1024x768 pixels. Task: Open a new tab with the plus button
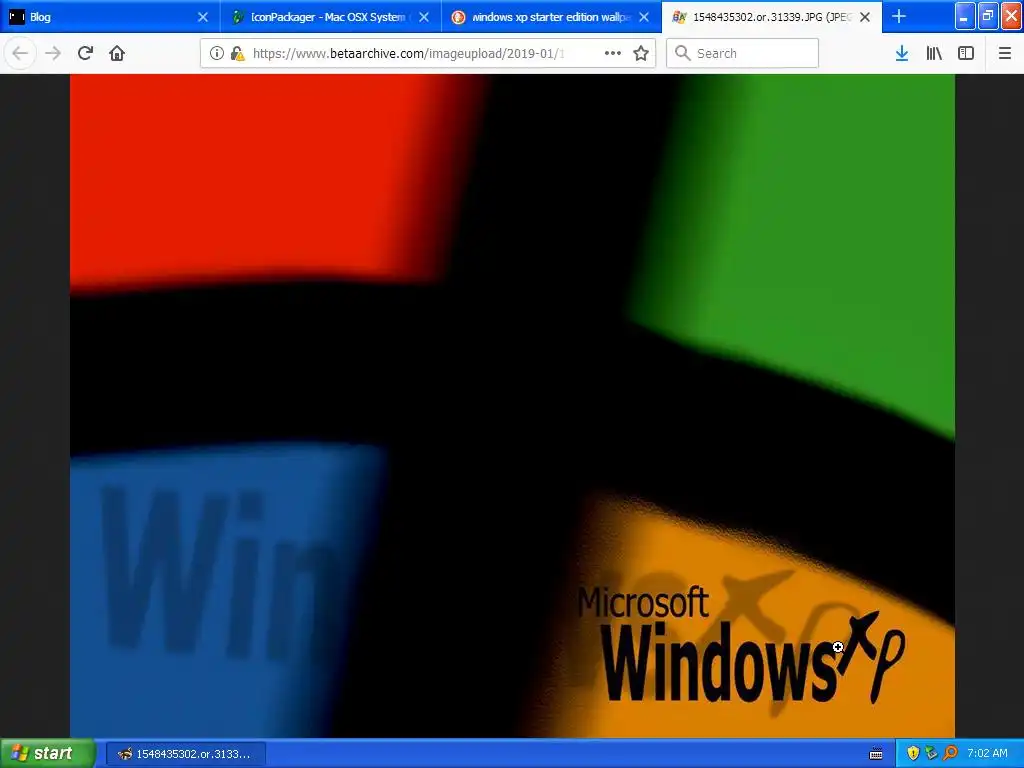(899, 17)
